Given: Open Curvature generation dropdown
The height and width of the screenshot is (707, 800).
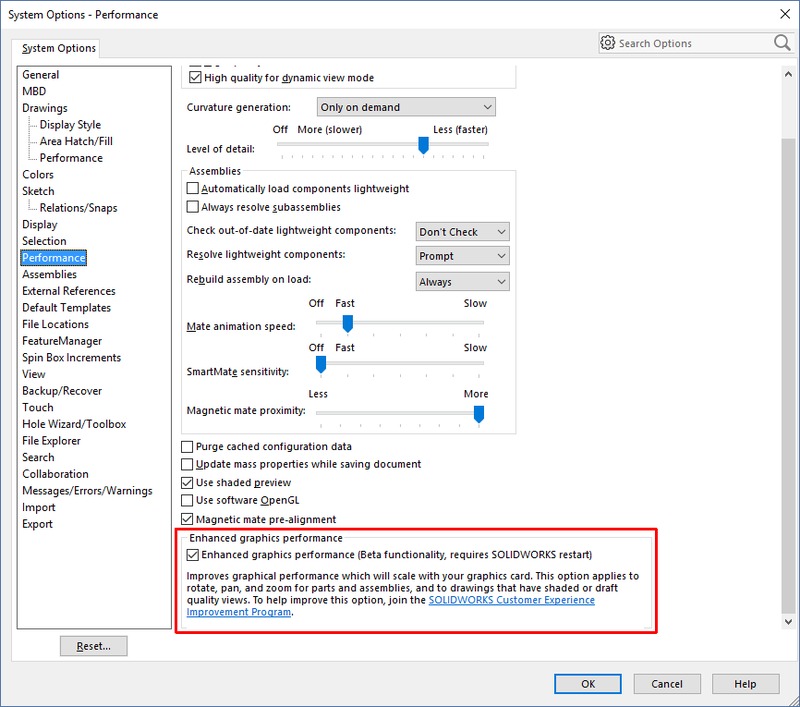Looking at the screenshot, I should pos(405,107).
